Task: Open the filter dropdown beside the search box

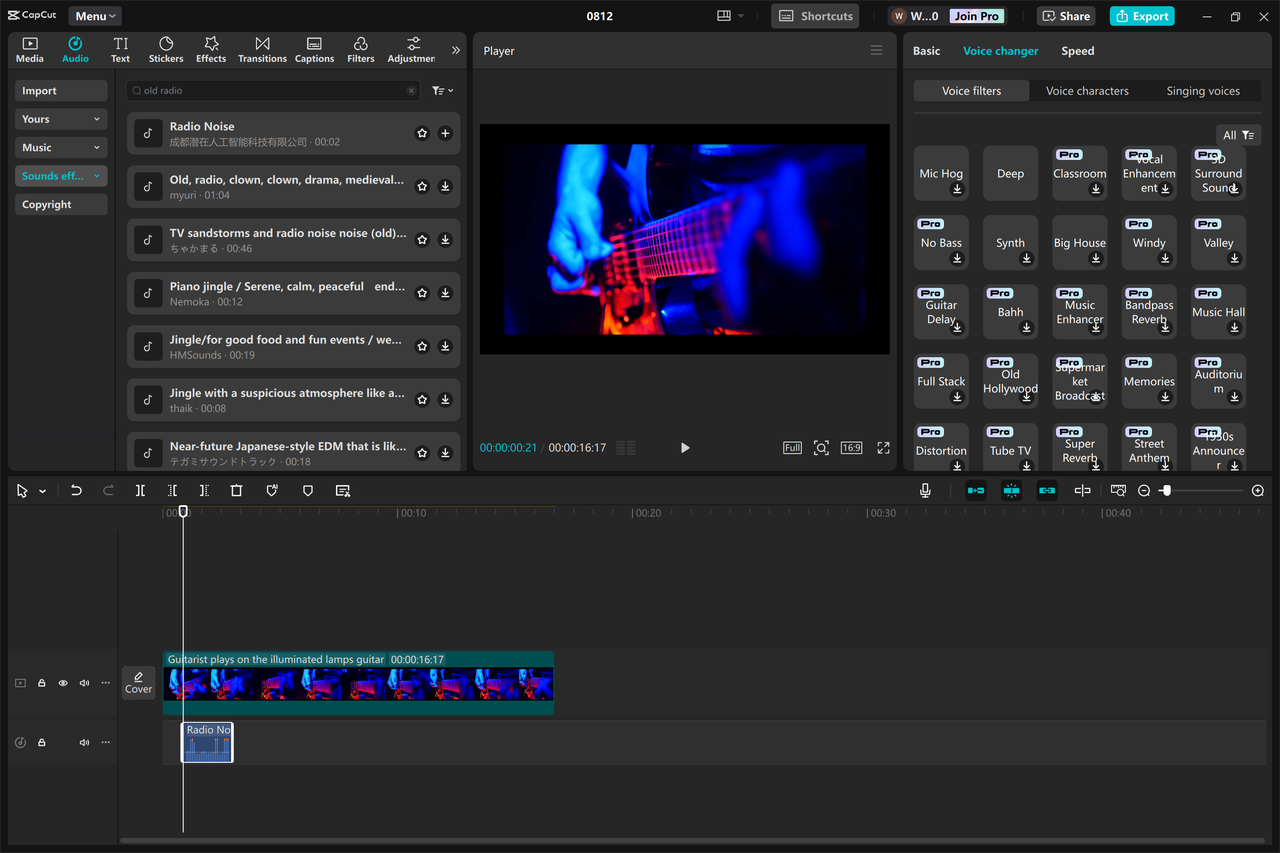Action: (x=441, y=90)
